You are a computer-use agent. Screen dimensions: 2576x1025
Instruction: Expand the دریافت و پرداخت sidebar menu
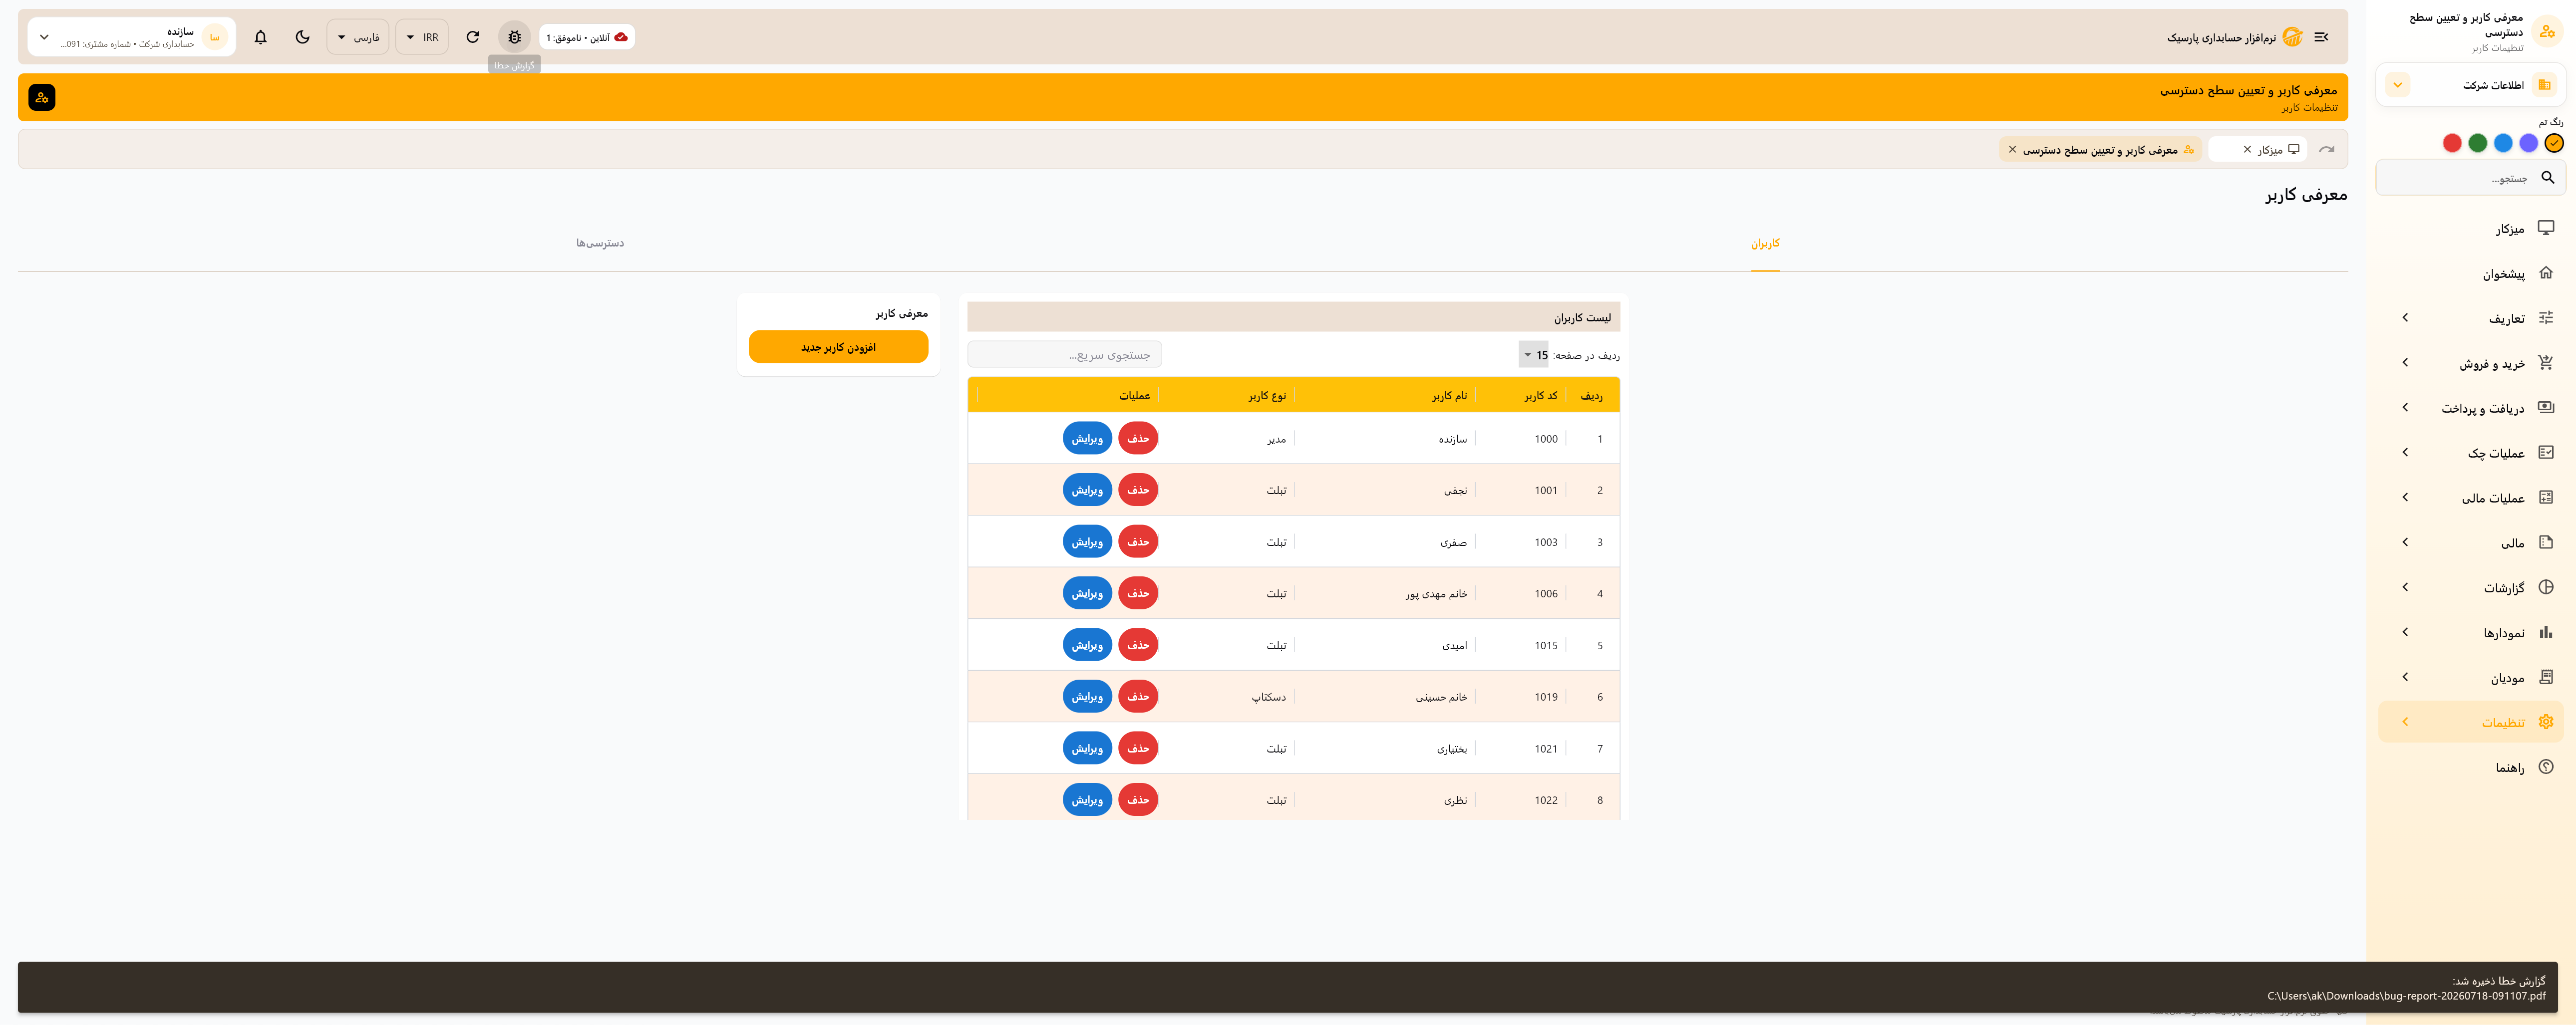pos(2470,408)
